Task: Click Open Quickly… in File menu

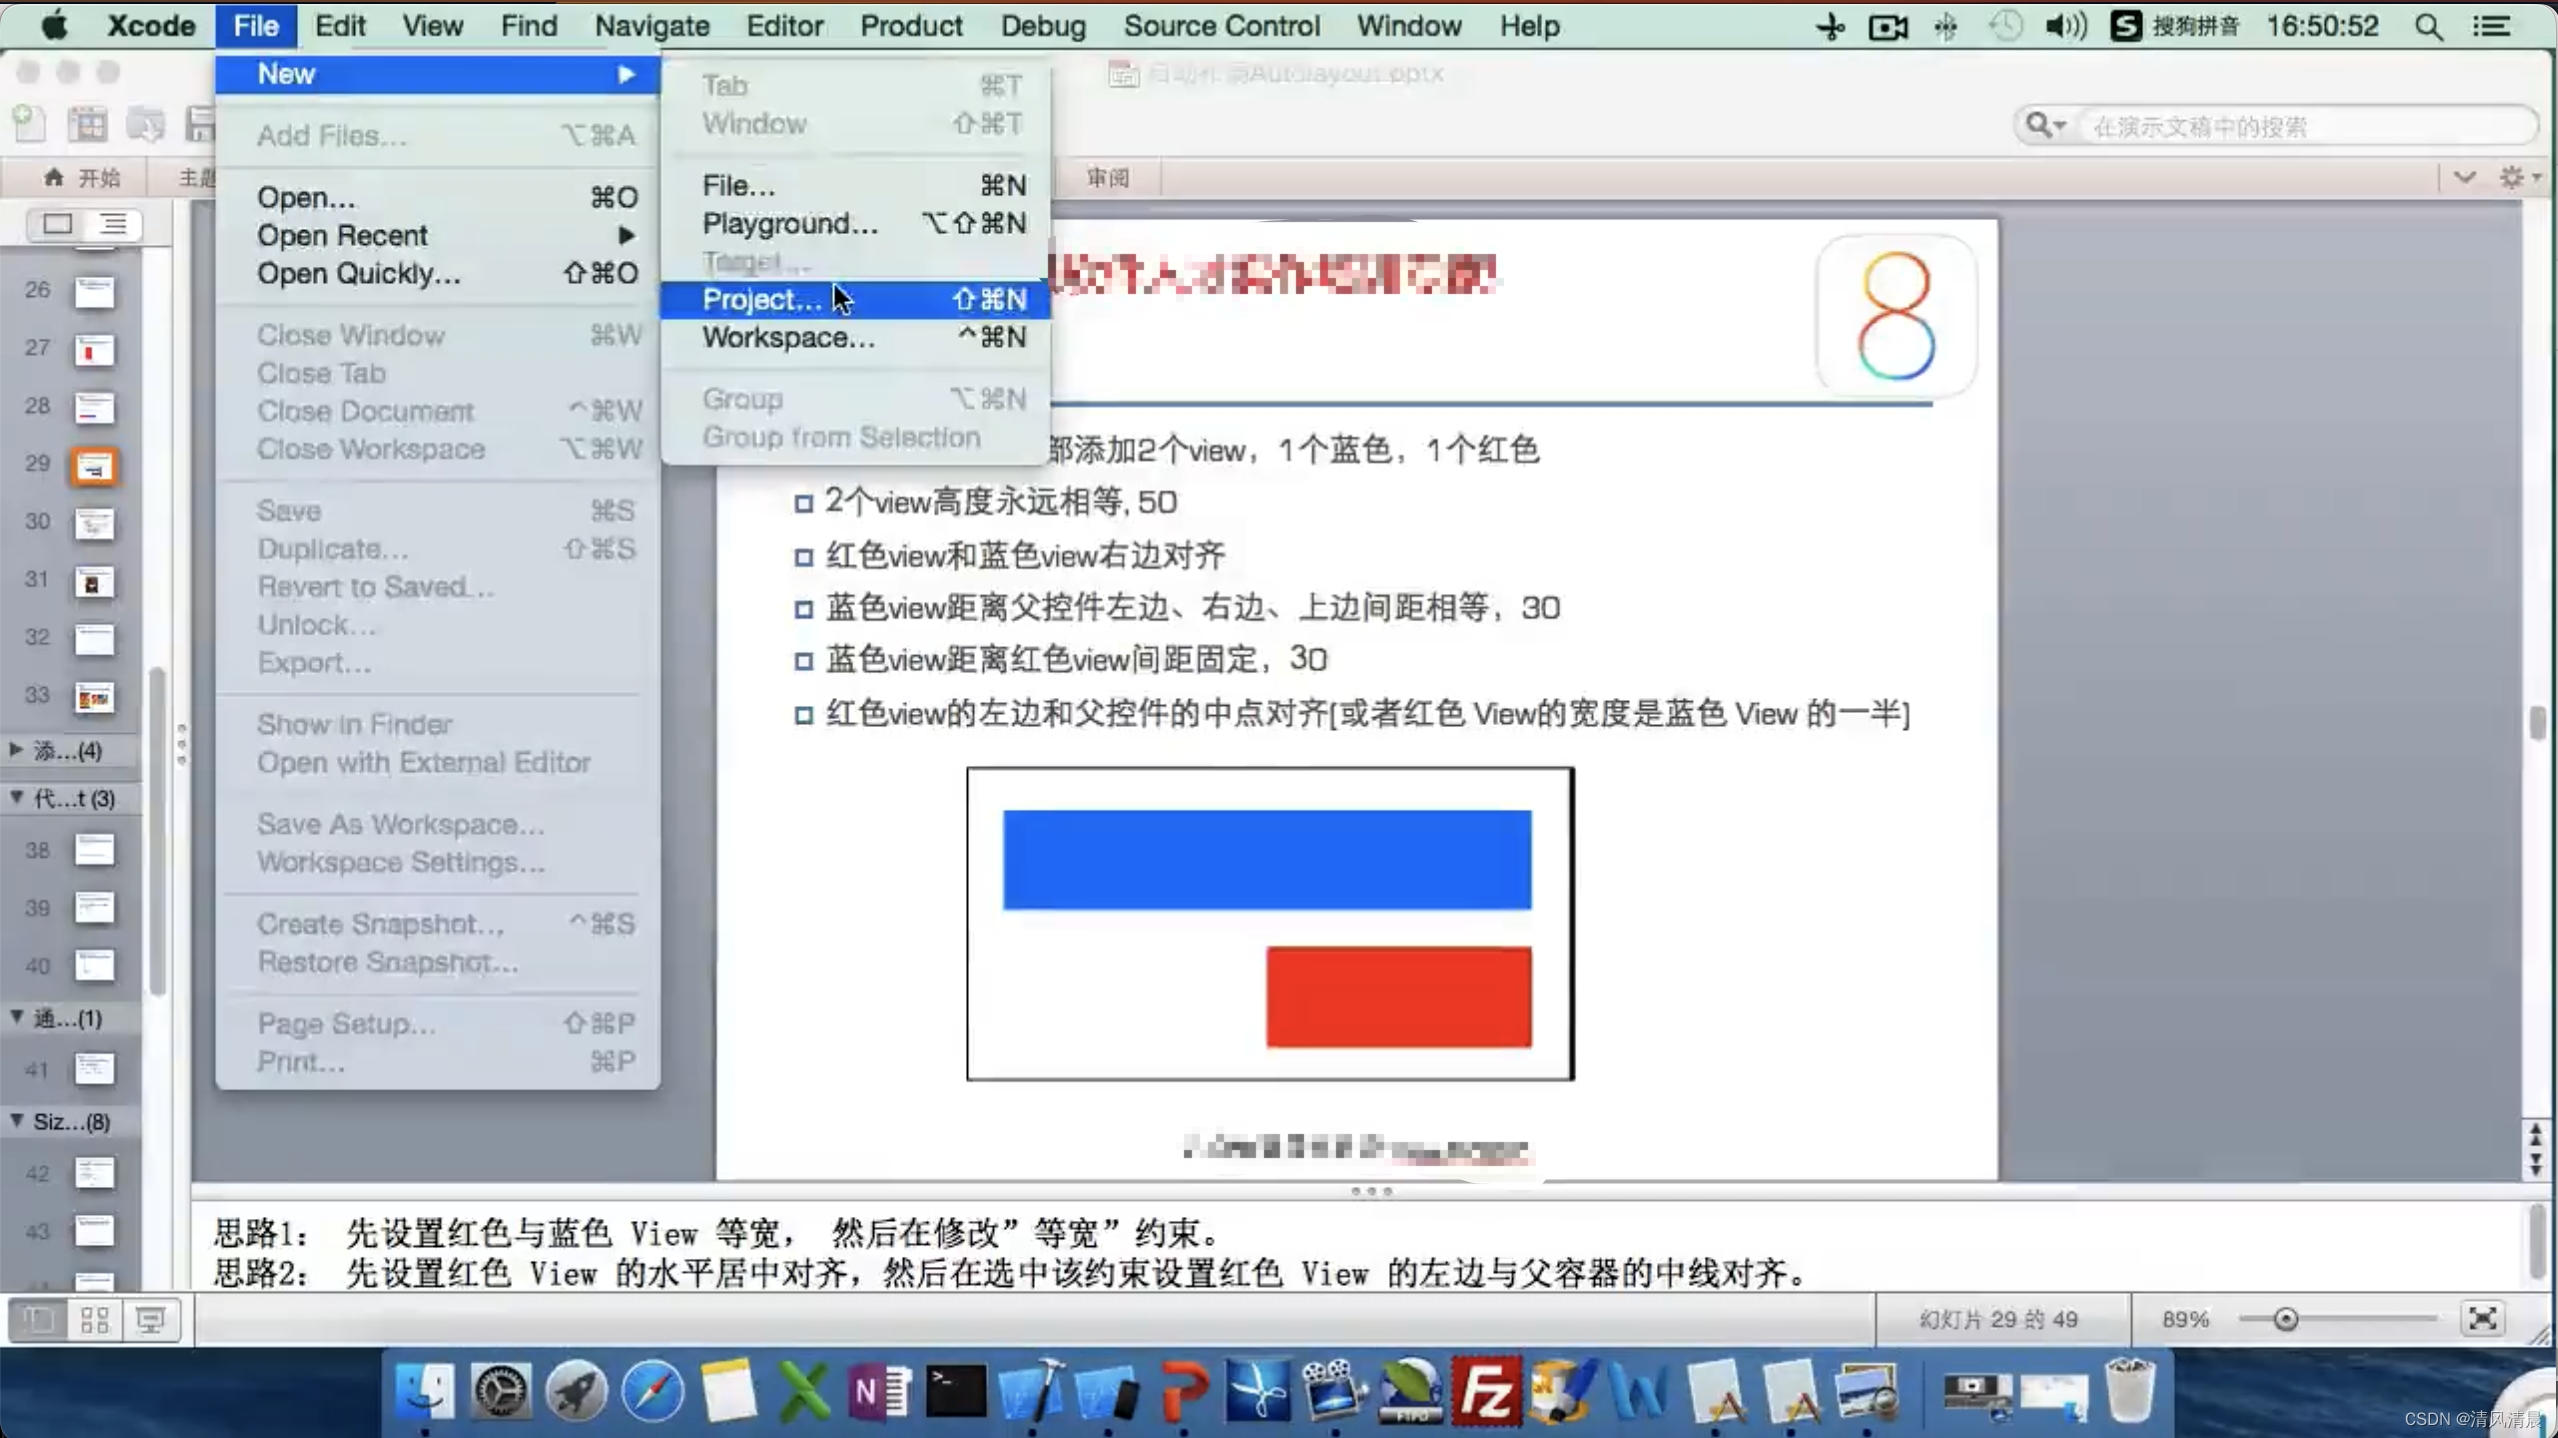Action: (358, 273)
